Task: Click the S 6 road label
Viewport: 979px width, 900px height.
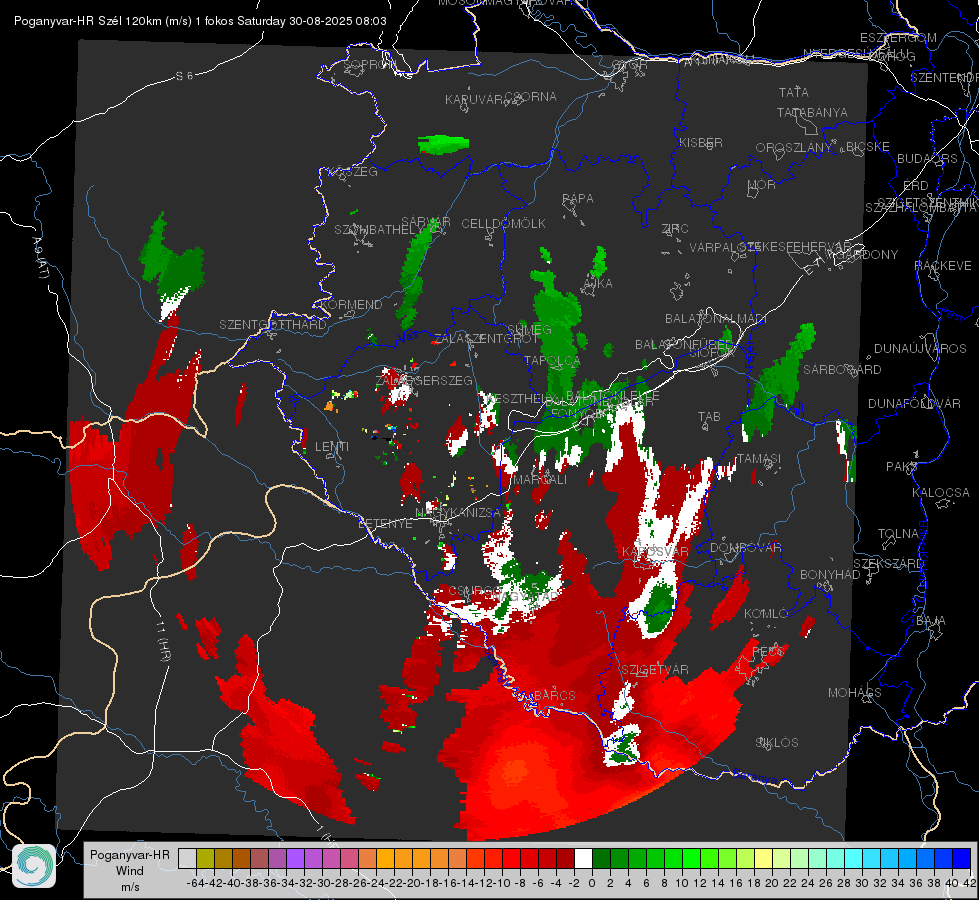Action: click(185, 76)
